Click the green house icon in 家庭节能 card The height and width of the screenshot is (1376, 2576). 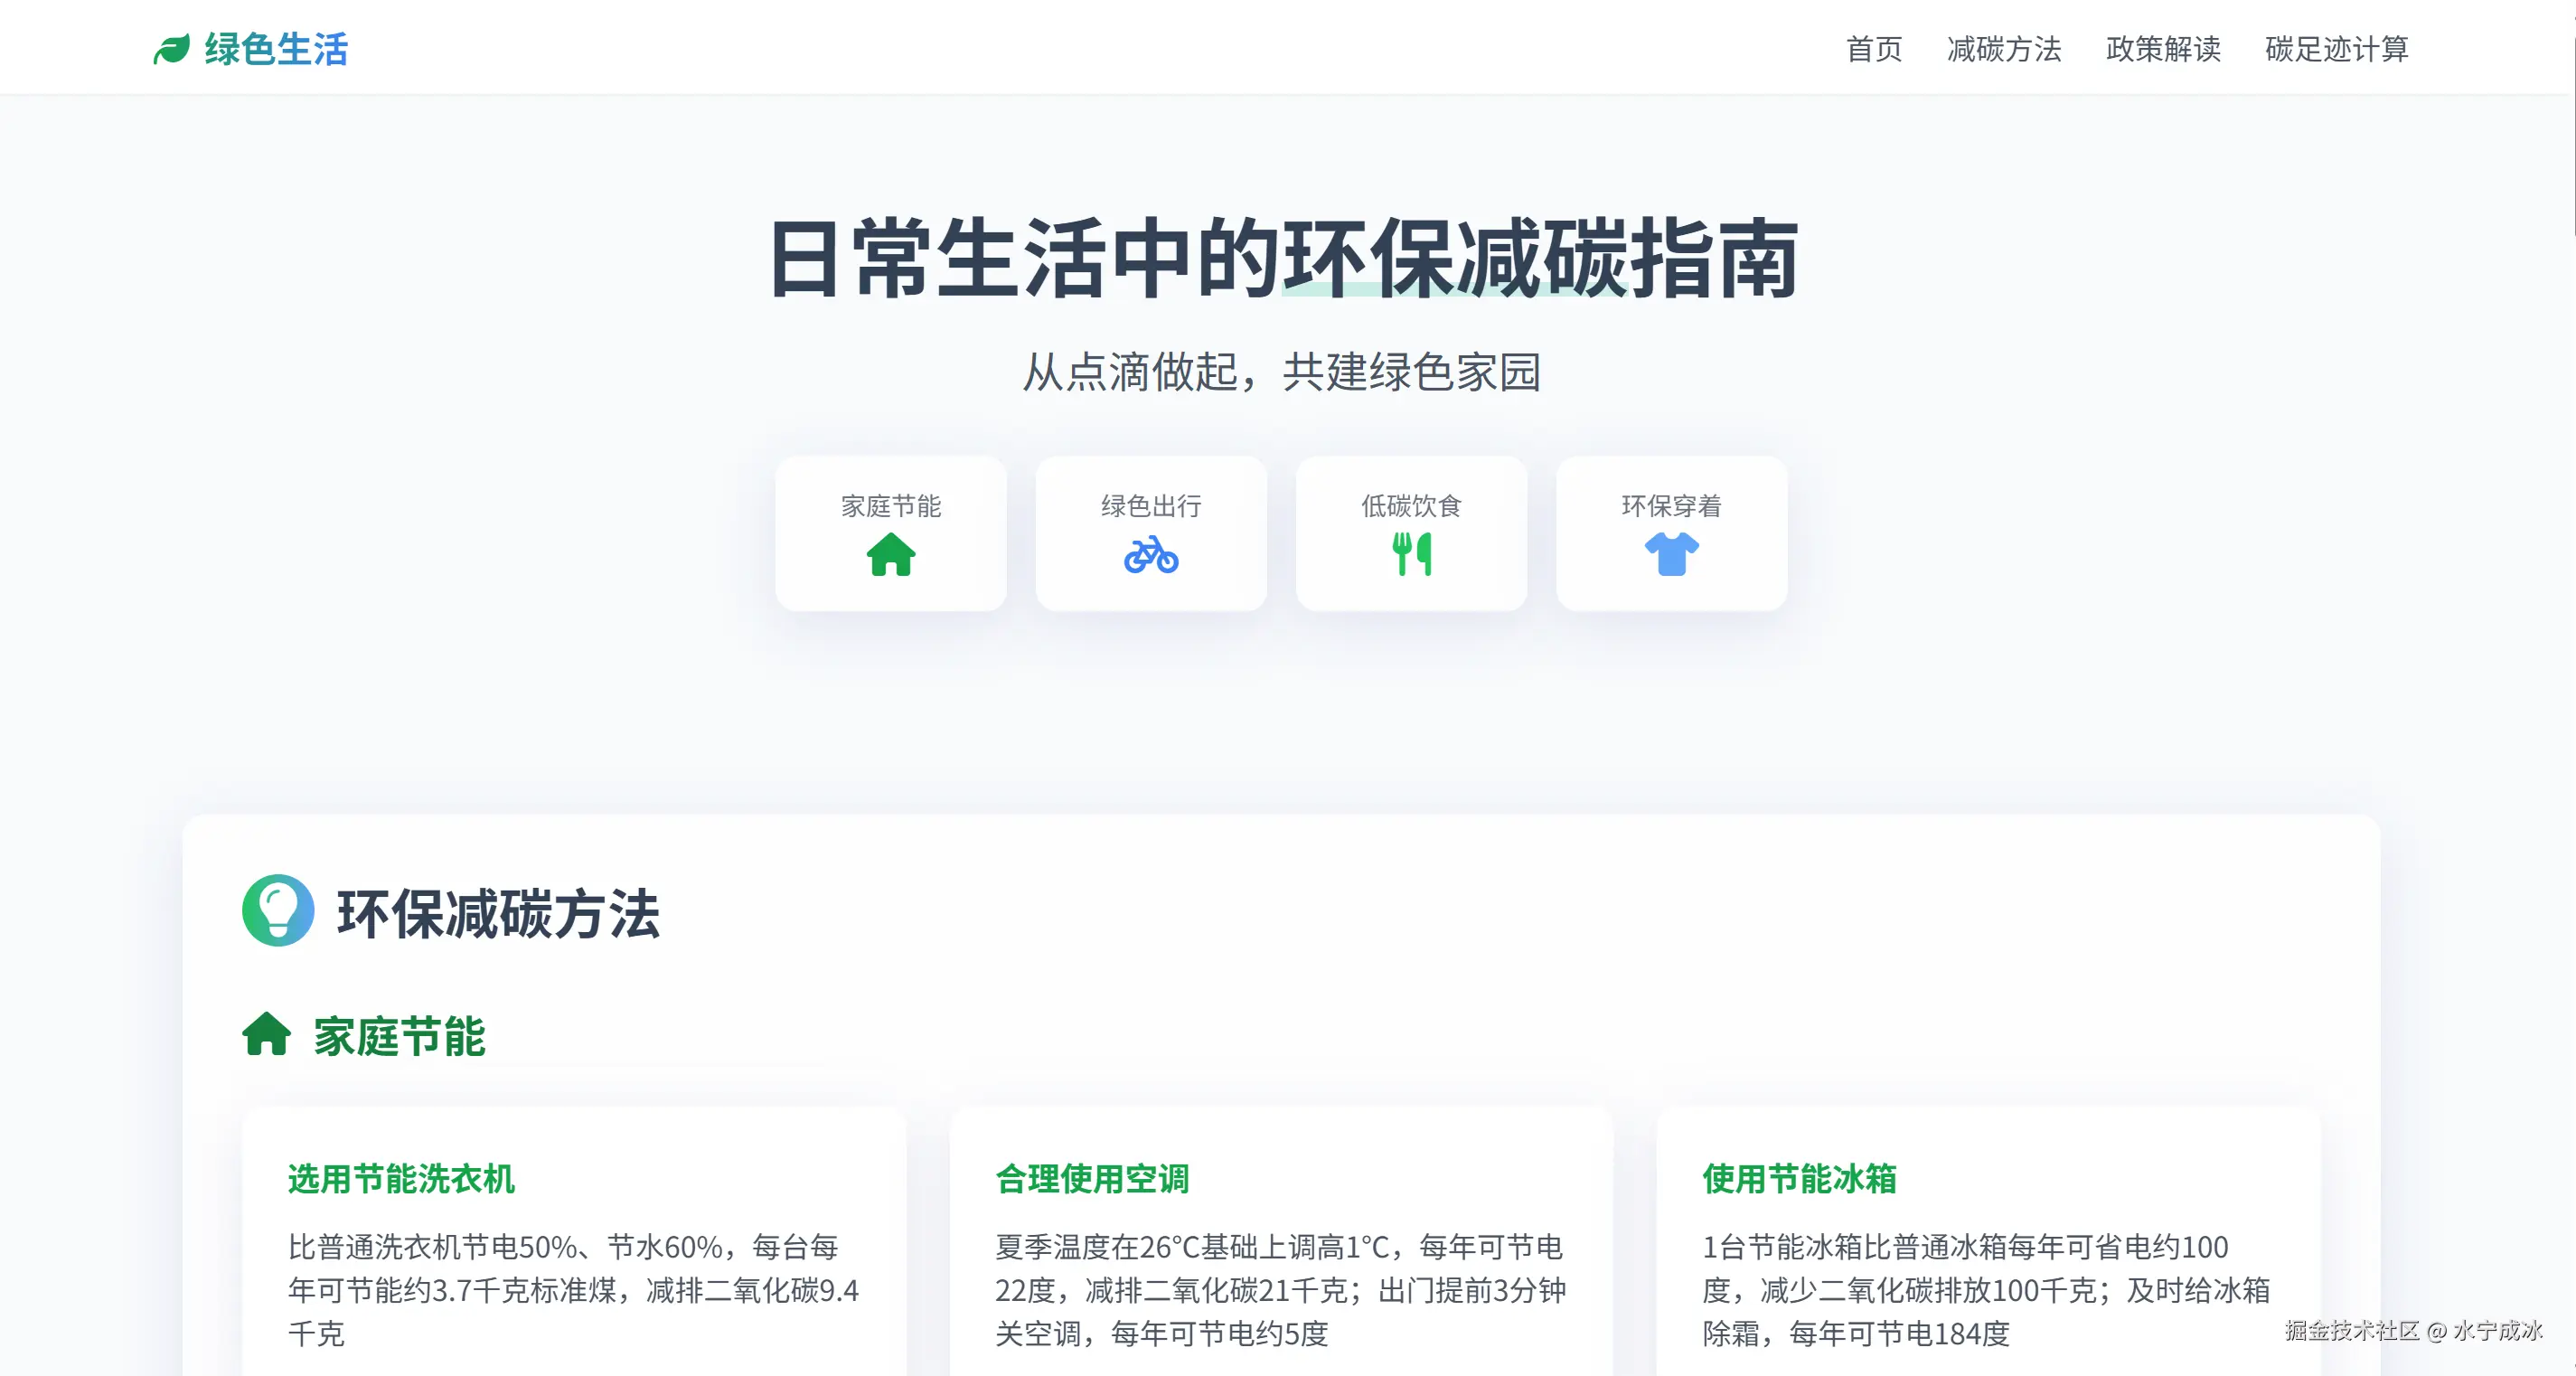tap(890, 554)
